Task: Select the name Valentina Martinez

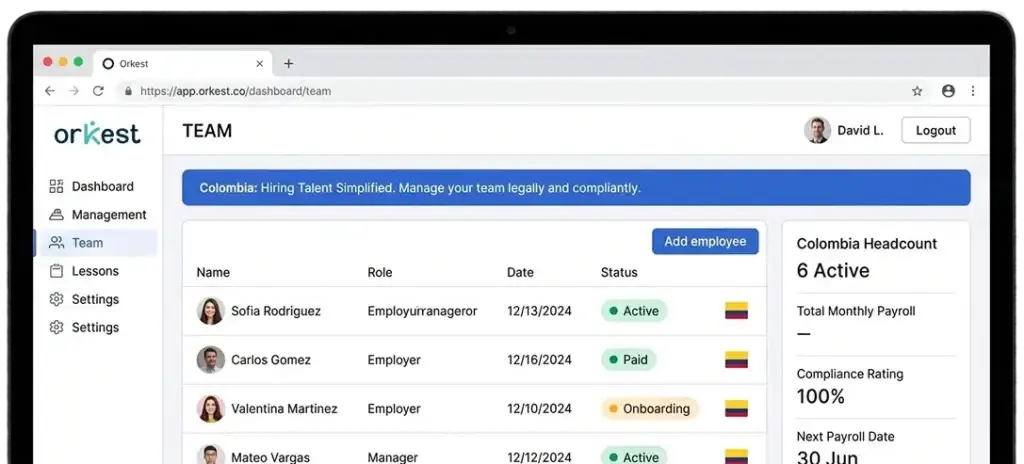Action: (x=284, y=408)
